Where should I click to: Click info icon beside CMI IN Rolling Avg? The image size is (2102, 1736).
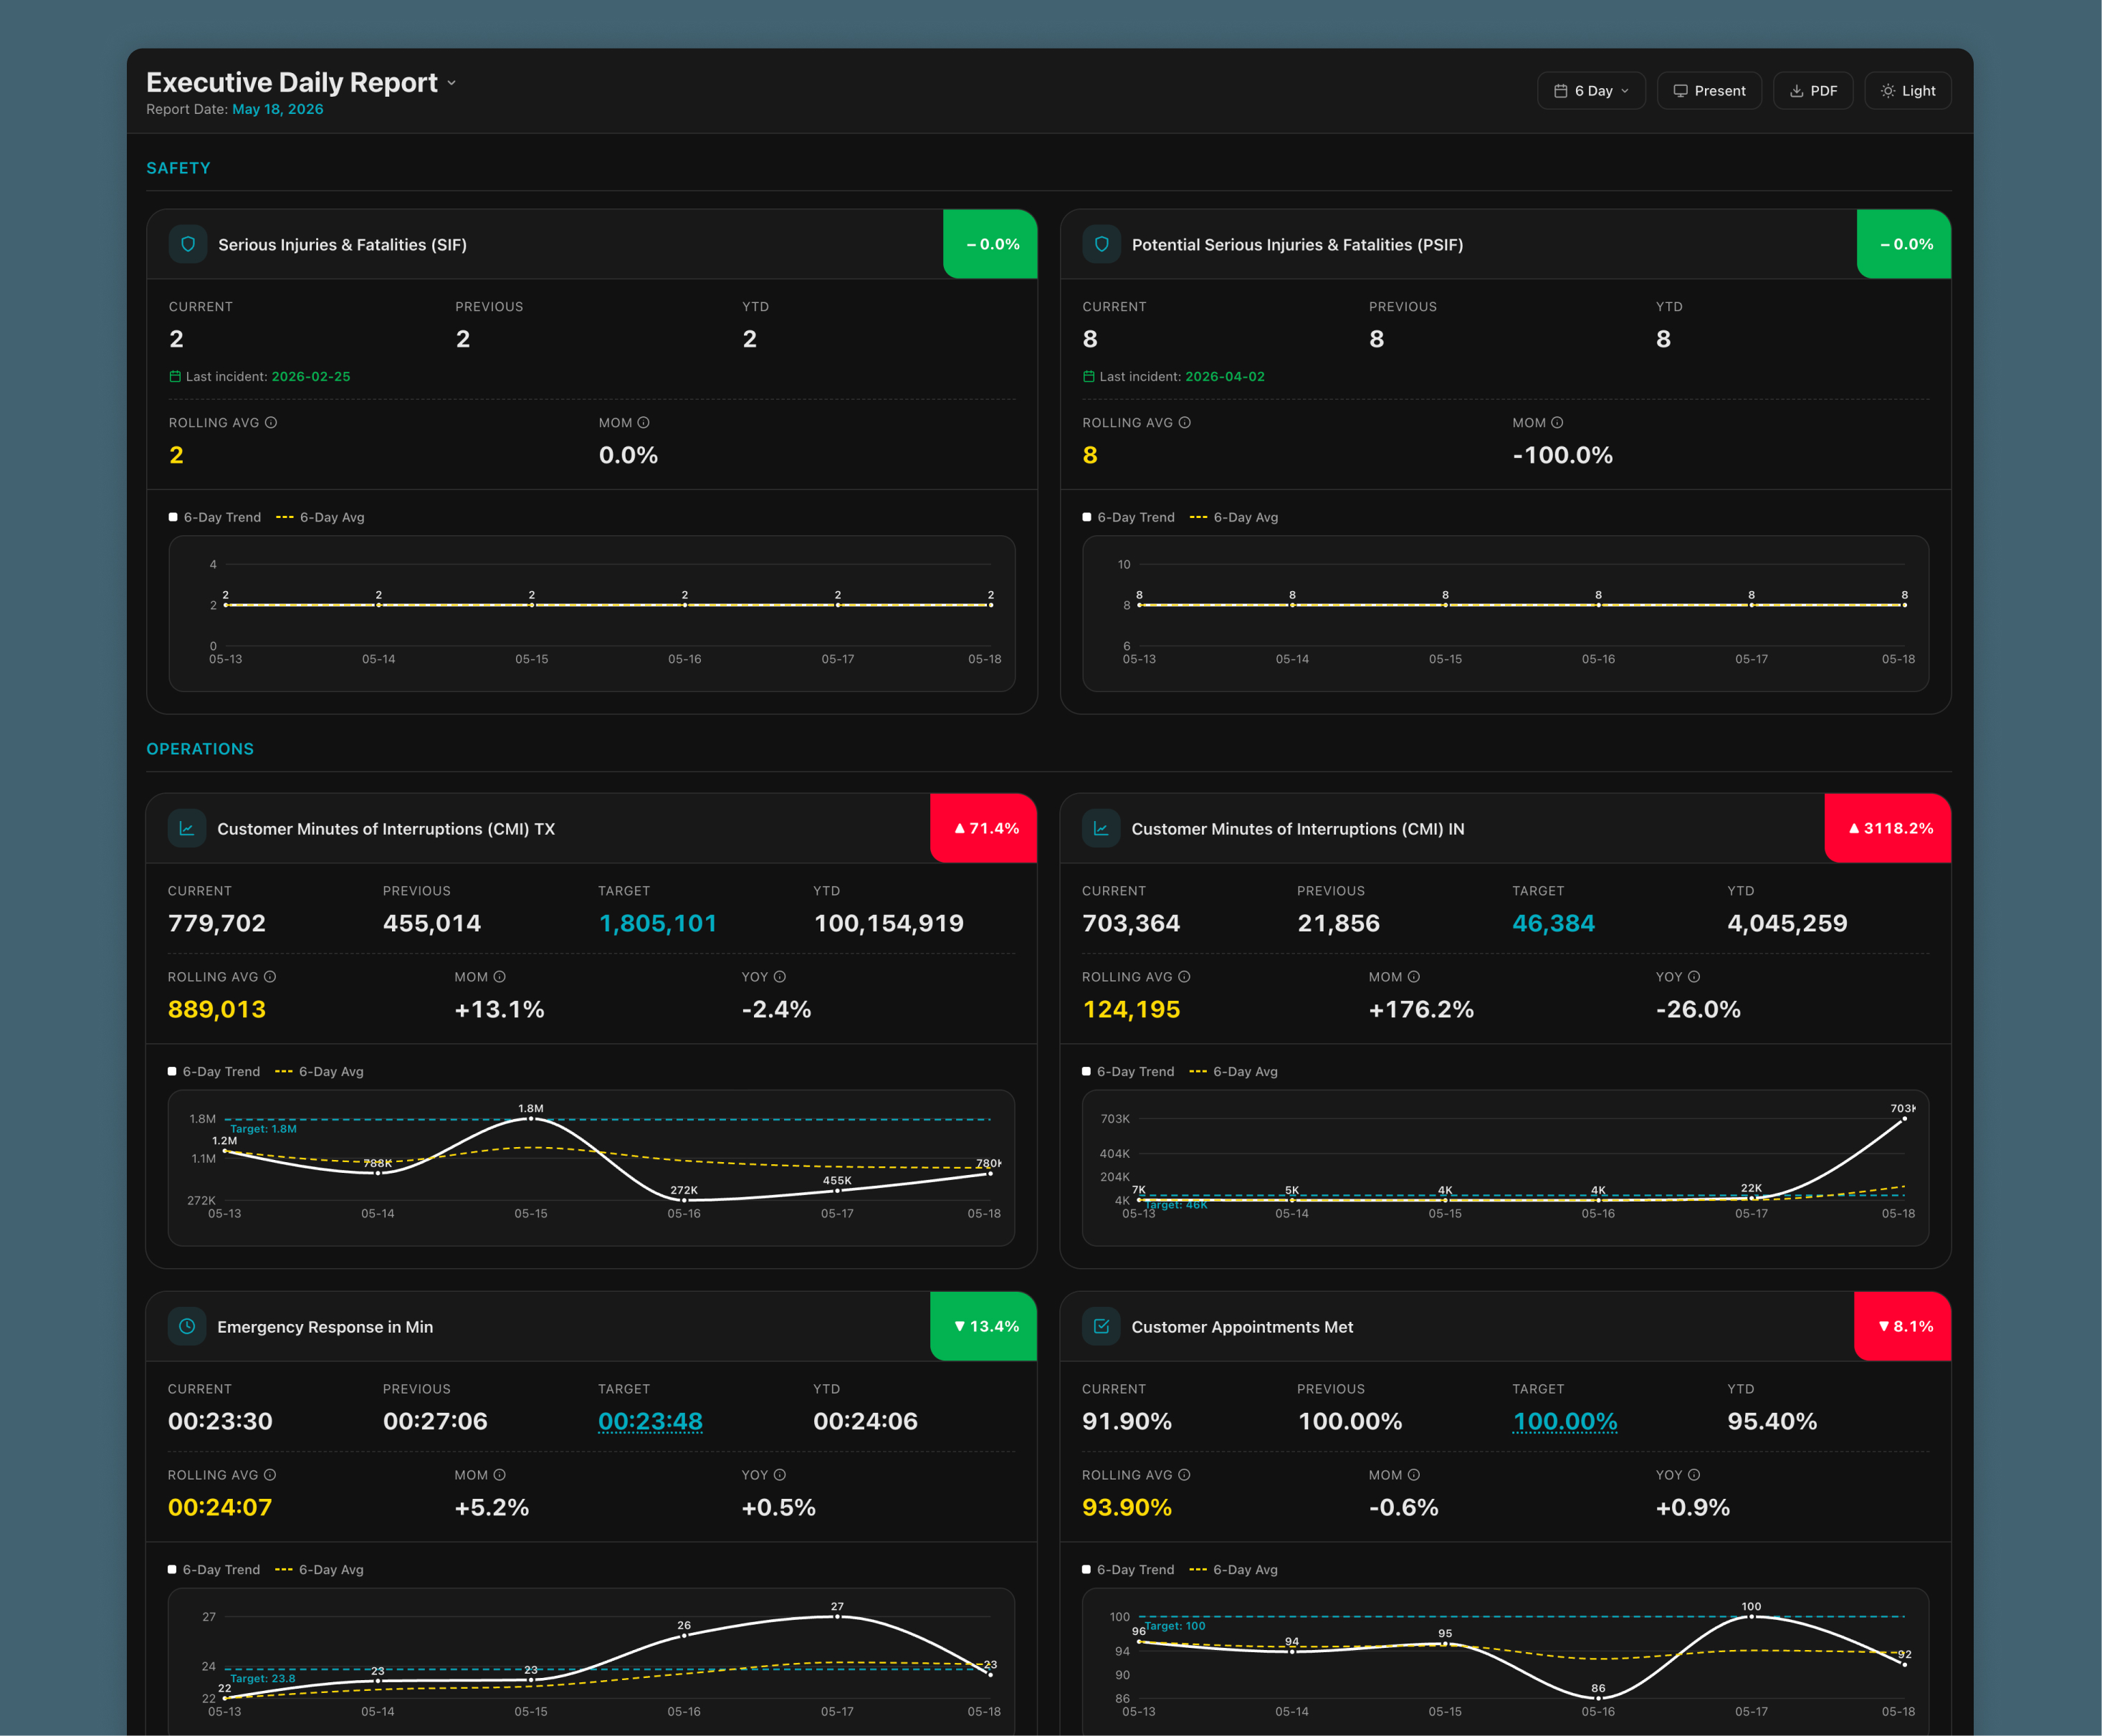pyautogui.click(x=1184, y=977)
